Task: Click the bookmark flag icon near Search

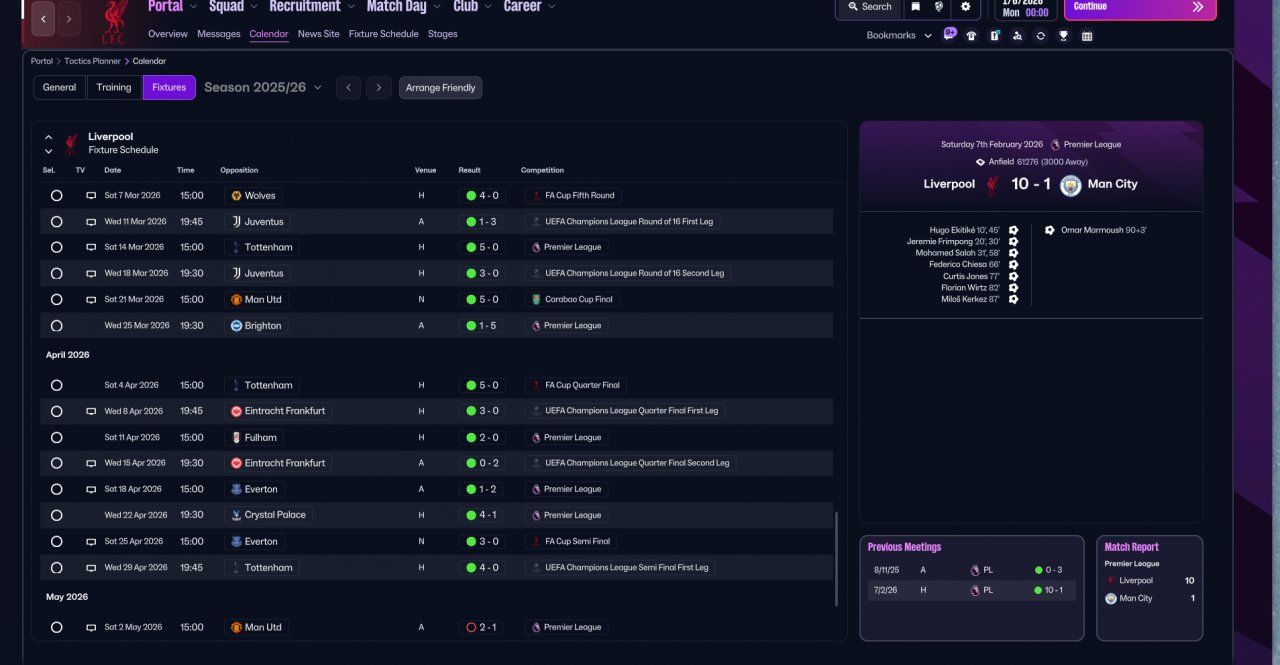Action: (915, 7)
